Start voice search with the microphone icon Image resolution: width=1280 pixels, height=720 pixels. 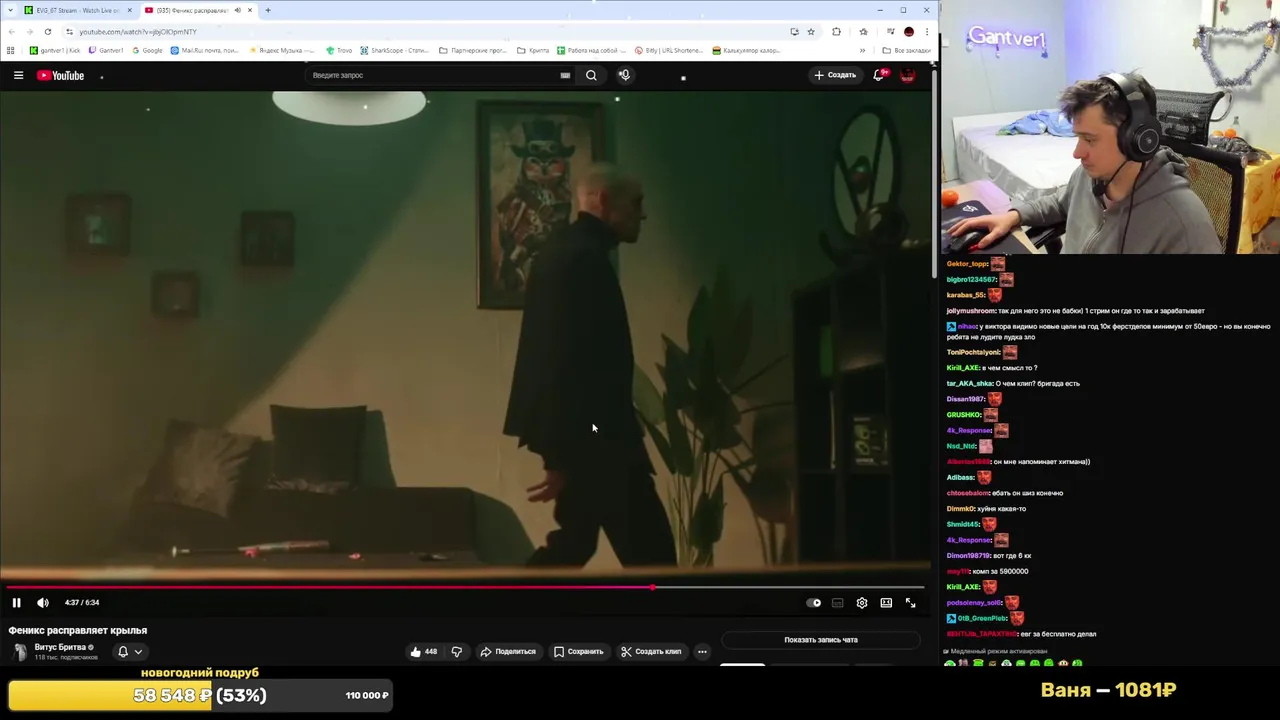tap(624, 75)
